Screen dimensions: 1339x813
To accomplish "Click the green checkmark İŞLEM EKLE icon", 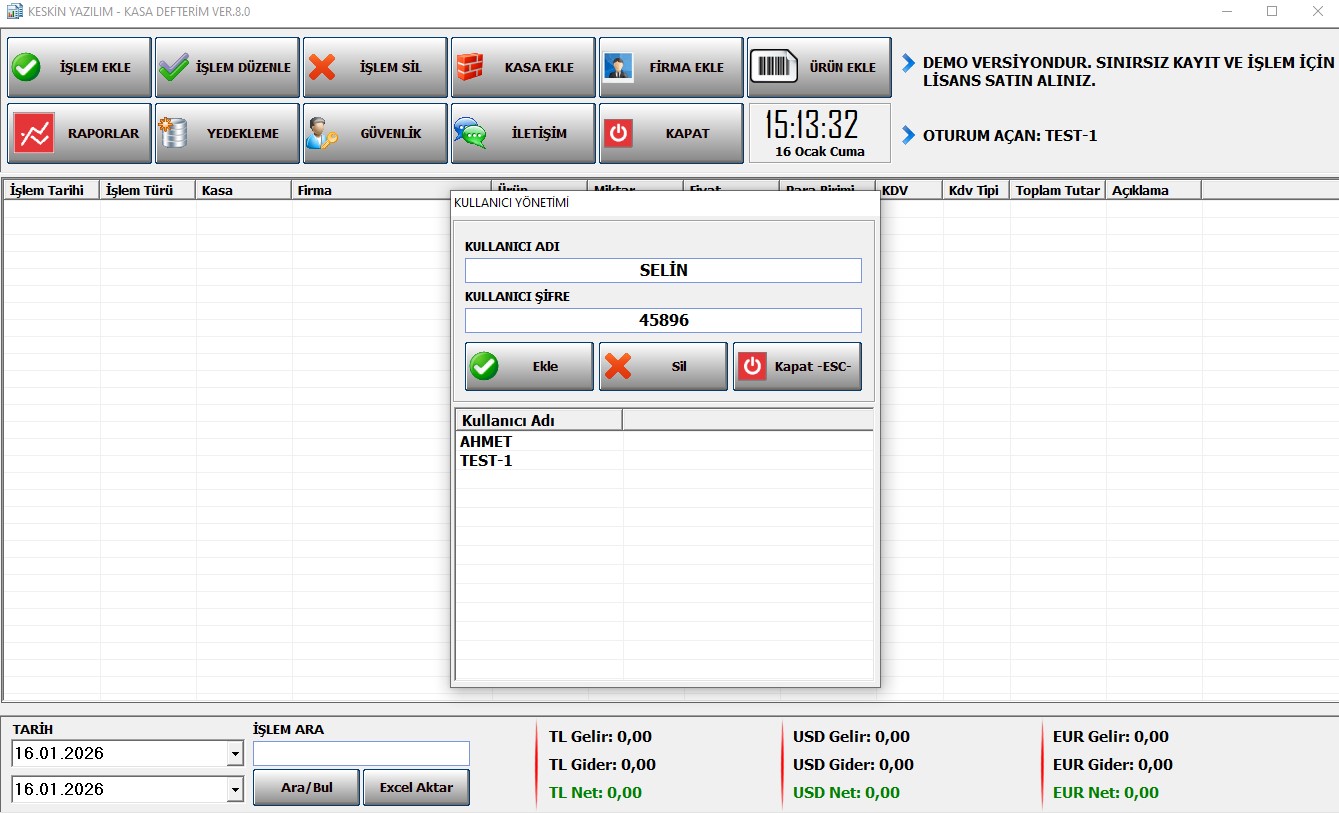I will [x=26, y=68].
